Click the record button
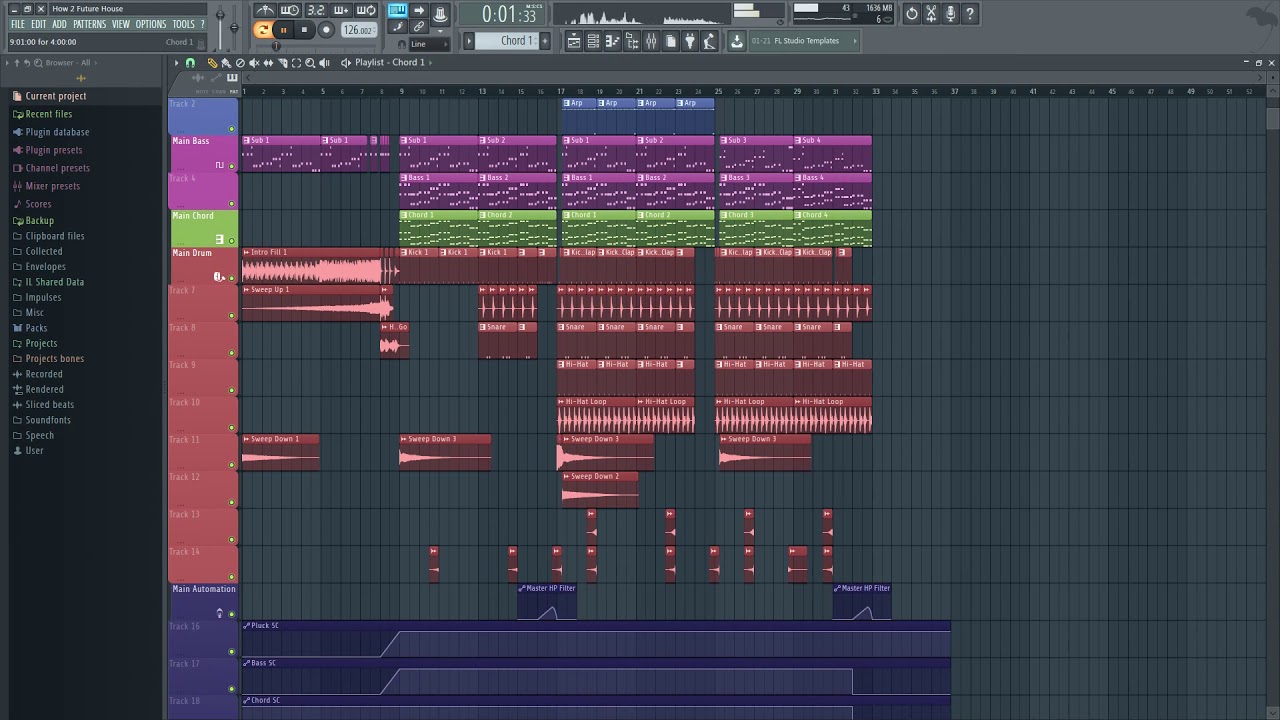This screenshot has height=720, width=1280. point(326,30)
